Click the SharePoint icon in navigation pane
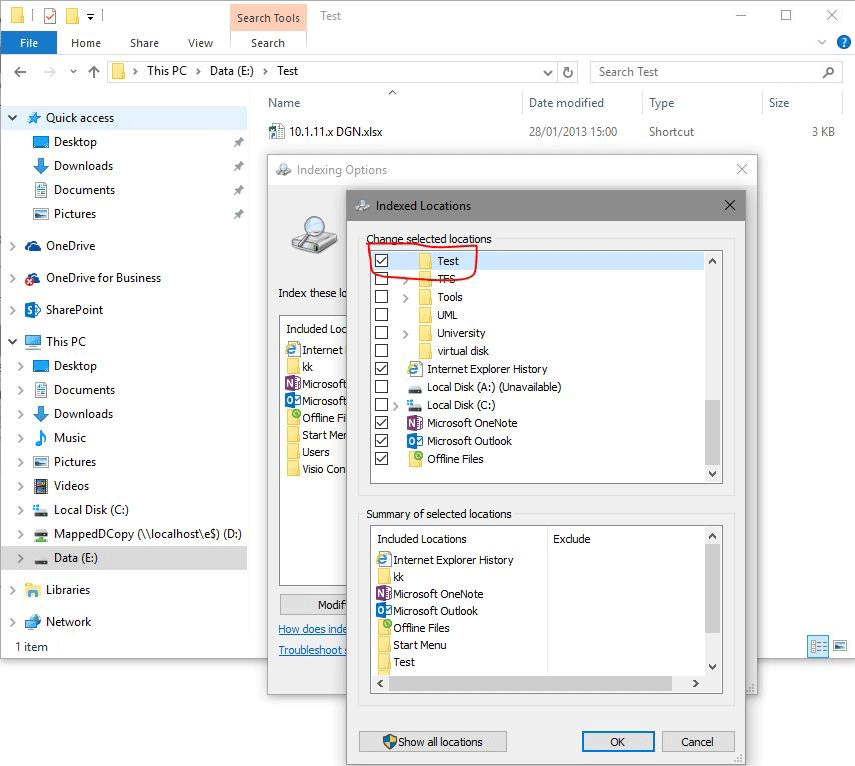 tap(32, 310)
